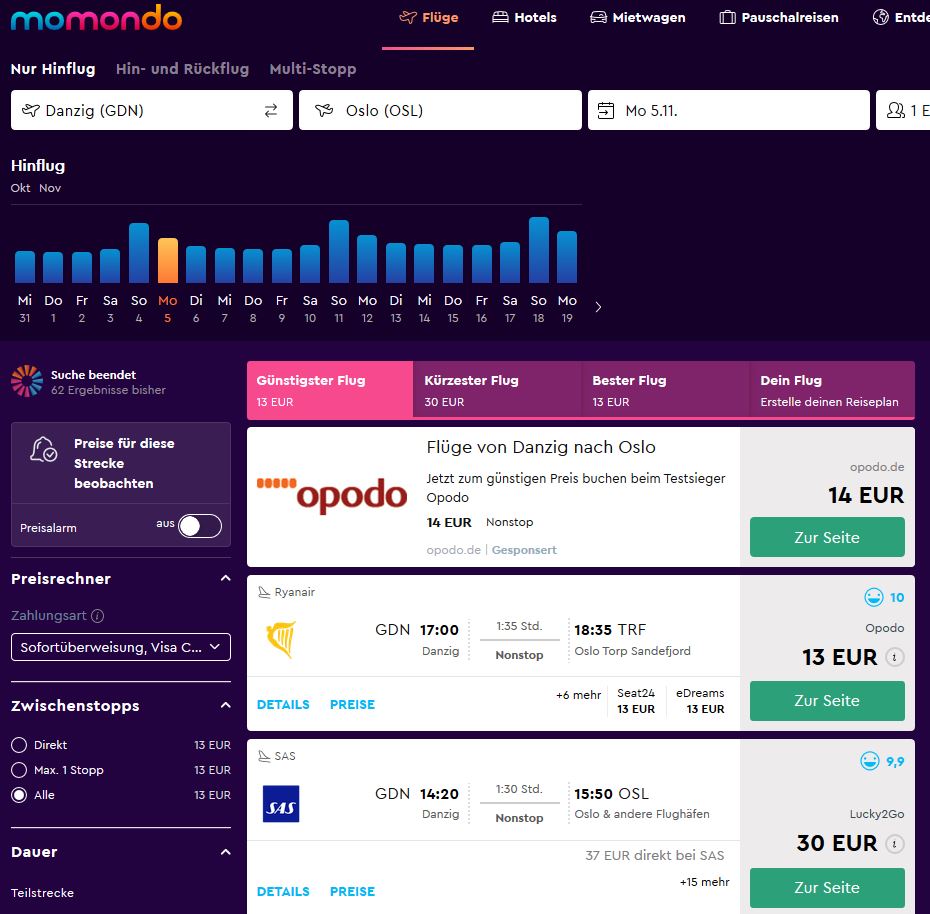Show next dates in price chart

point(598,307)
